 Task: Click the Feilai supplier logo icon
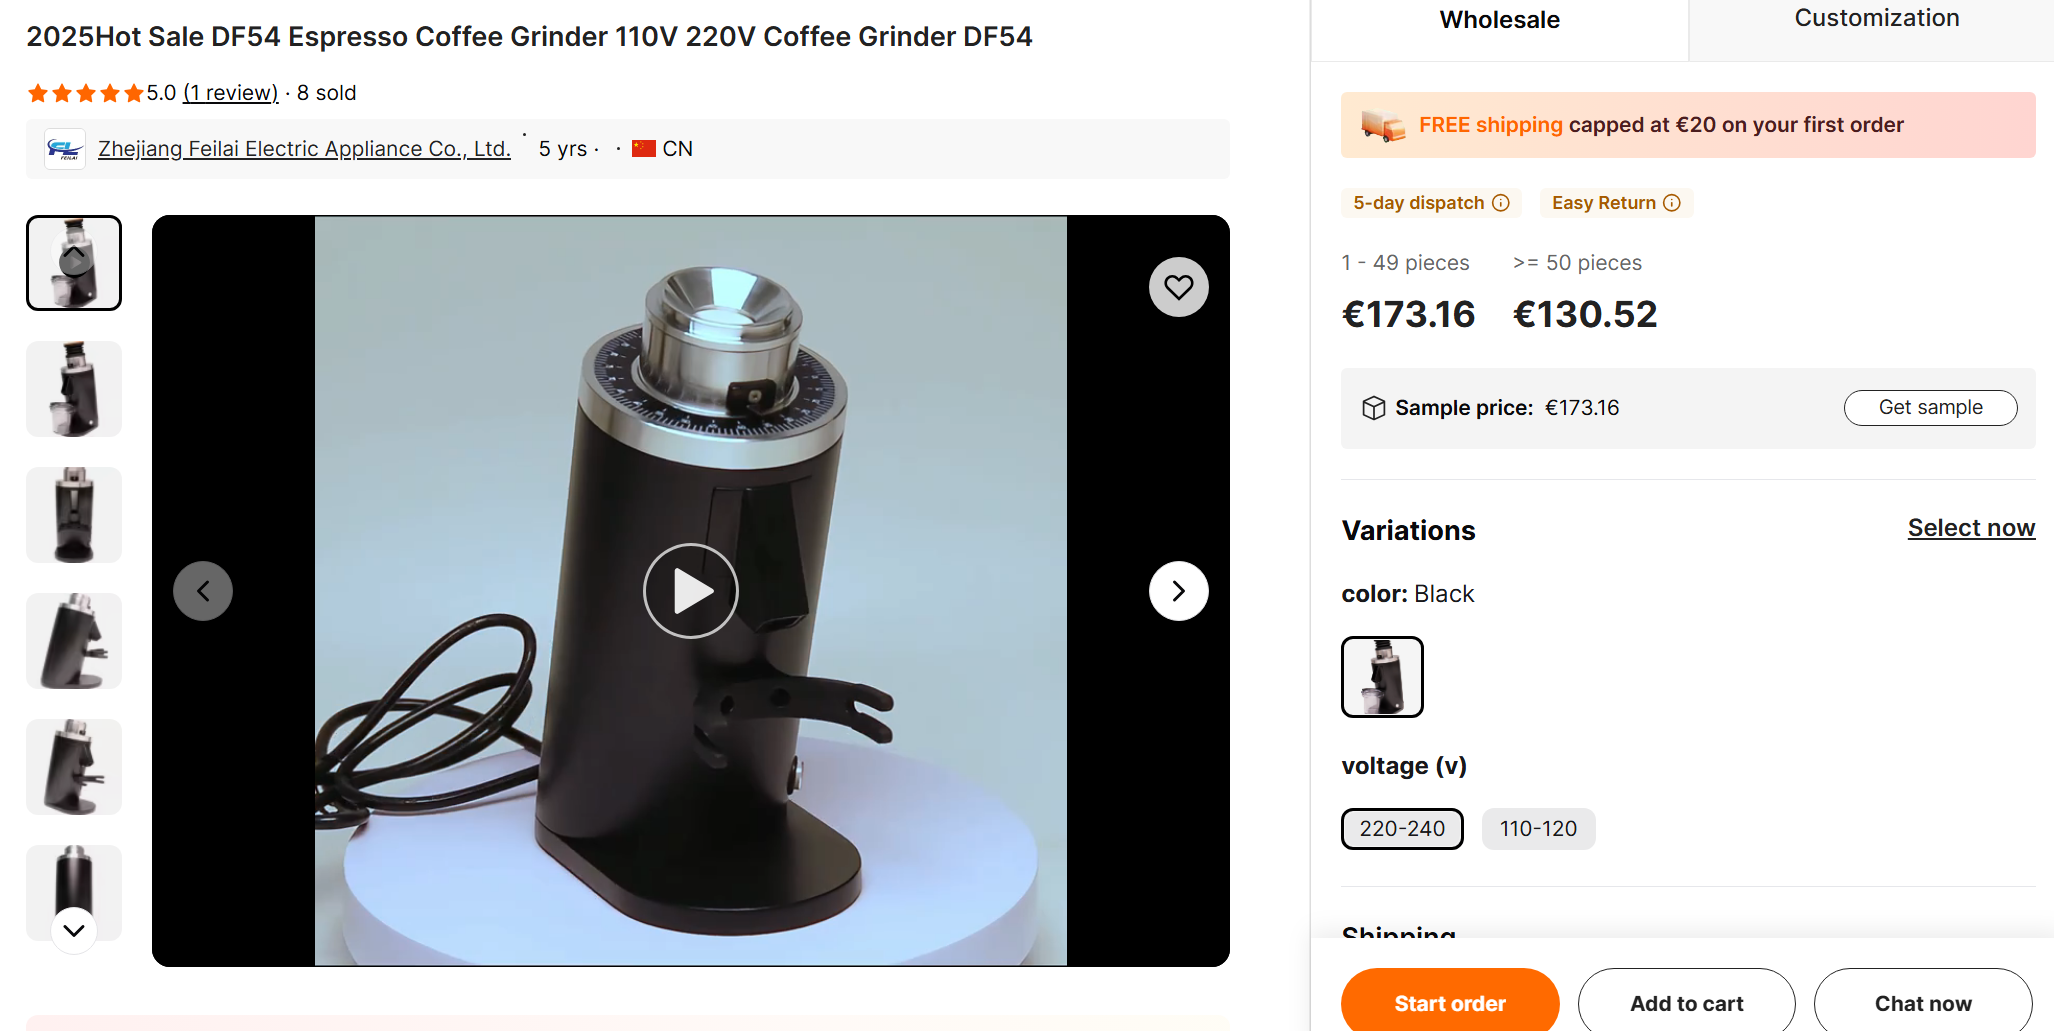pos(65,149)
